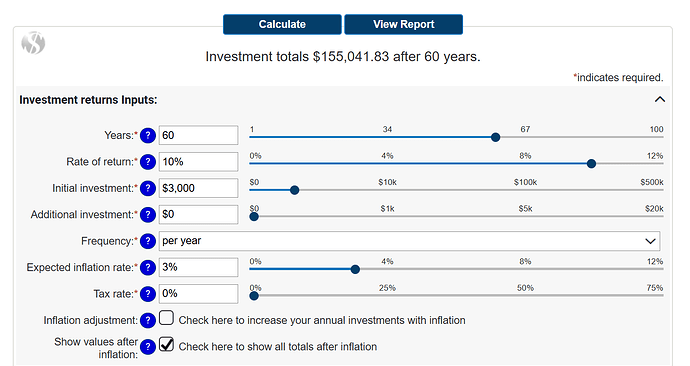Click the '25%' mark on Tax rate slider

[x=387, y=288]
